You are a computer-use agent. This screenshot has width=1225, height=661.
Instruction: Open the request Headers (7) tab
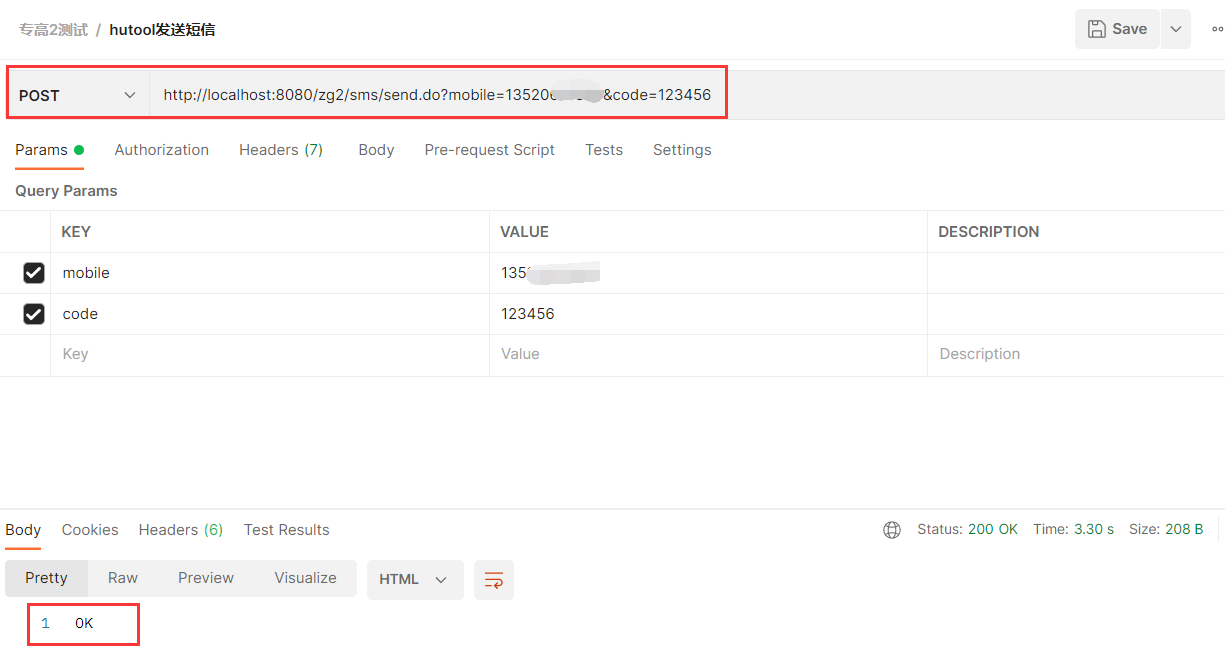(x=281, y=150)
